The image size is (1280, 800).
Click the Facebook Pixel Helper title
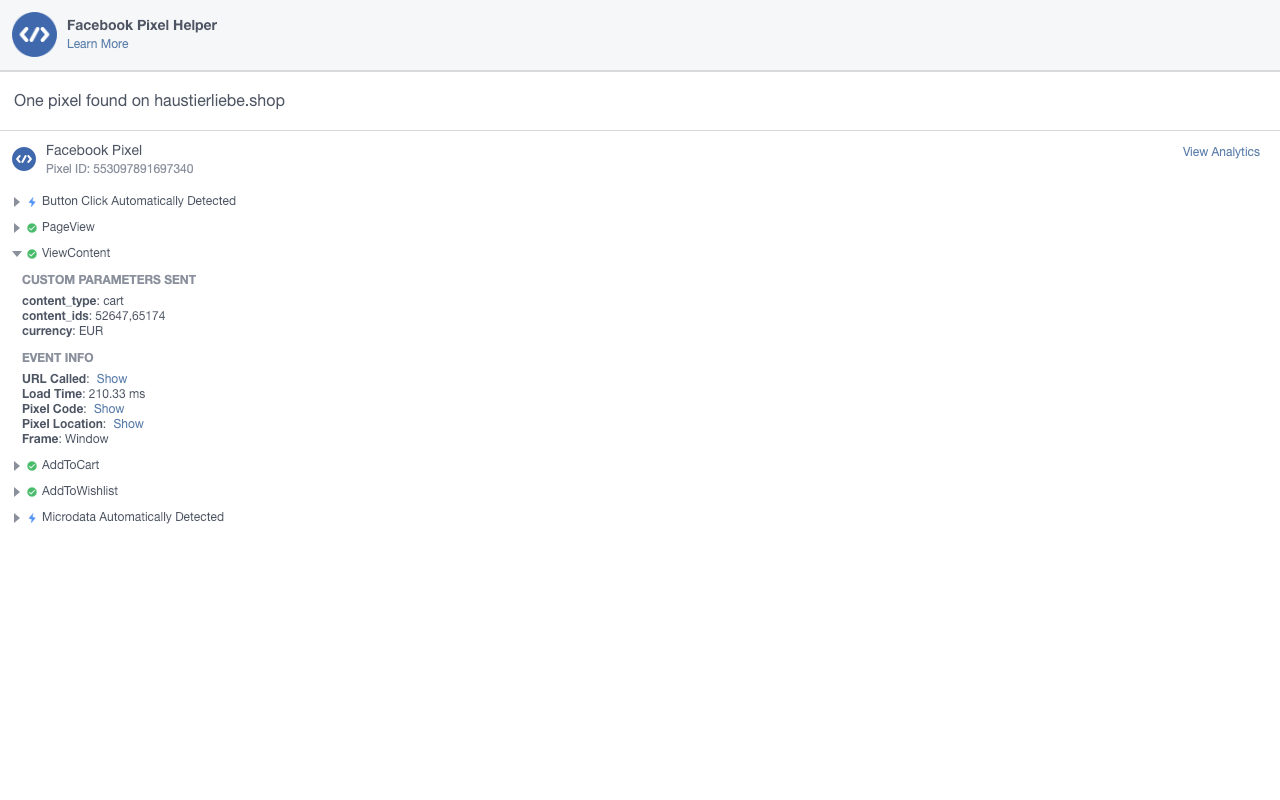click(142, 25)
